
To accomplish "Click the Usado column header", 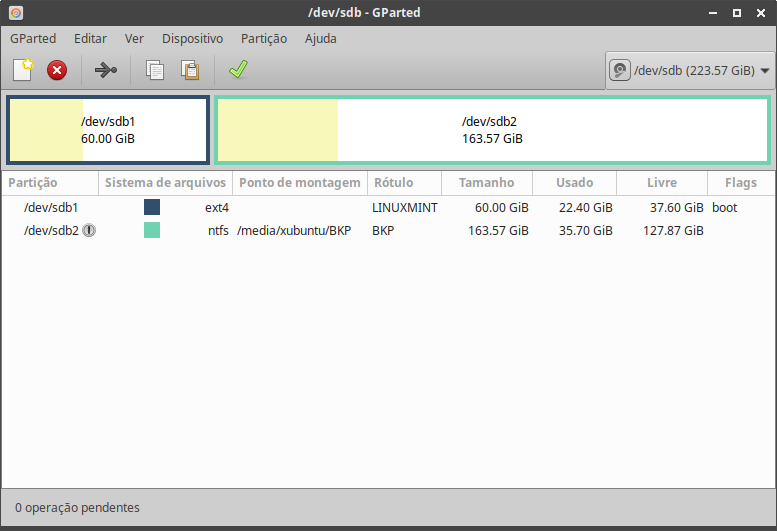I will tap(574, 183).
